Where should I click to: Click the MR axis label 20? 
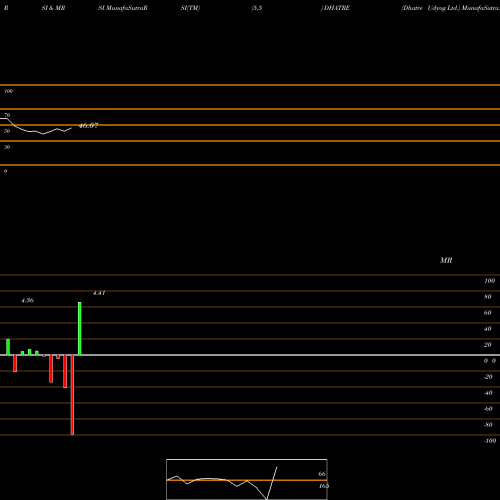[x=488, y=345]
